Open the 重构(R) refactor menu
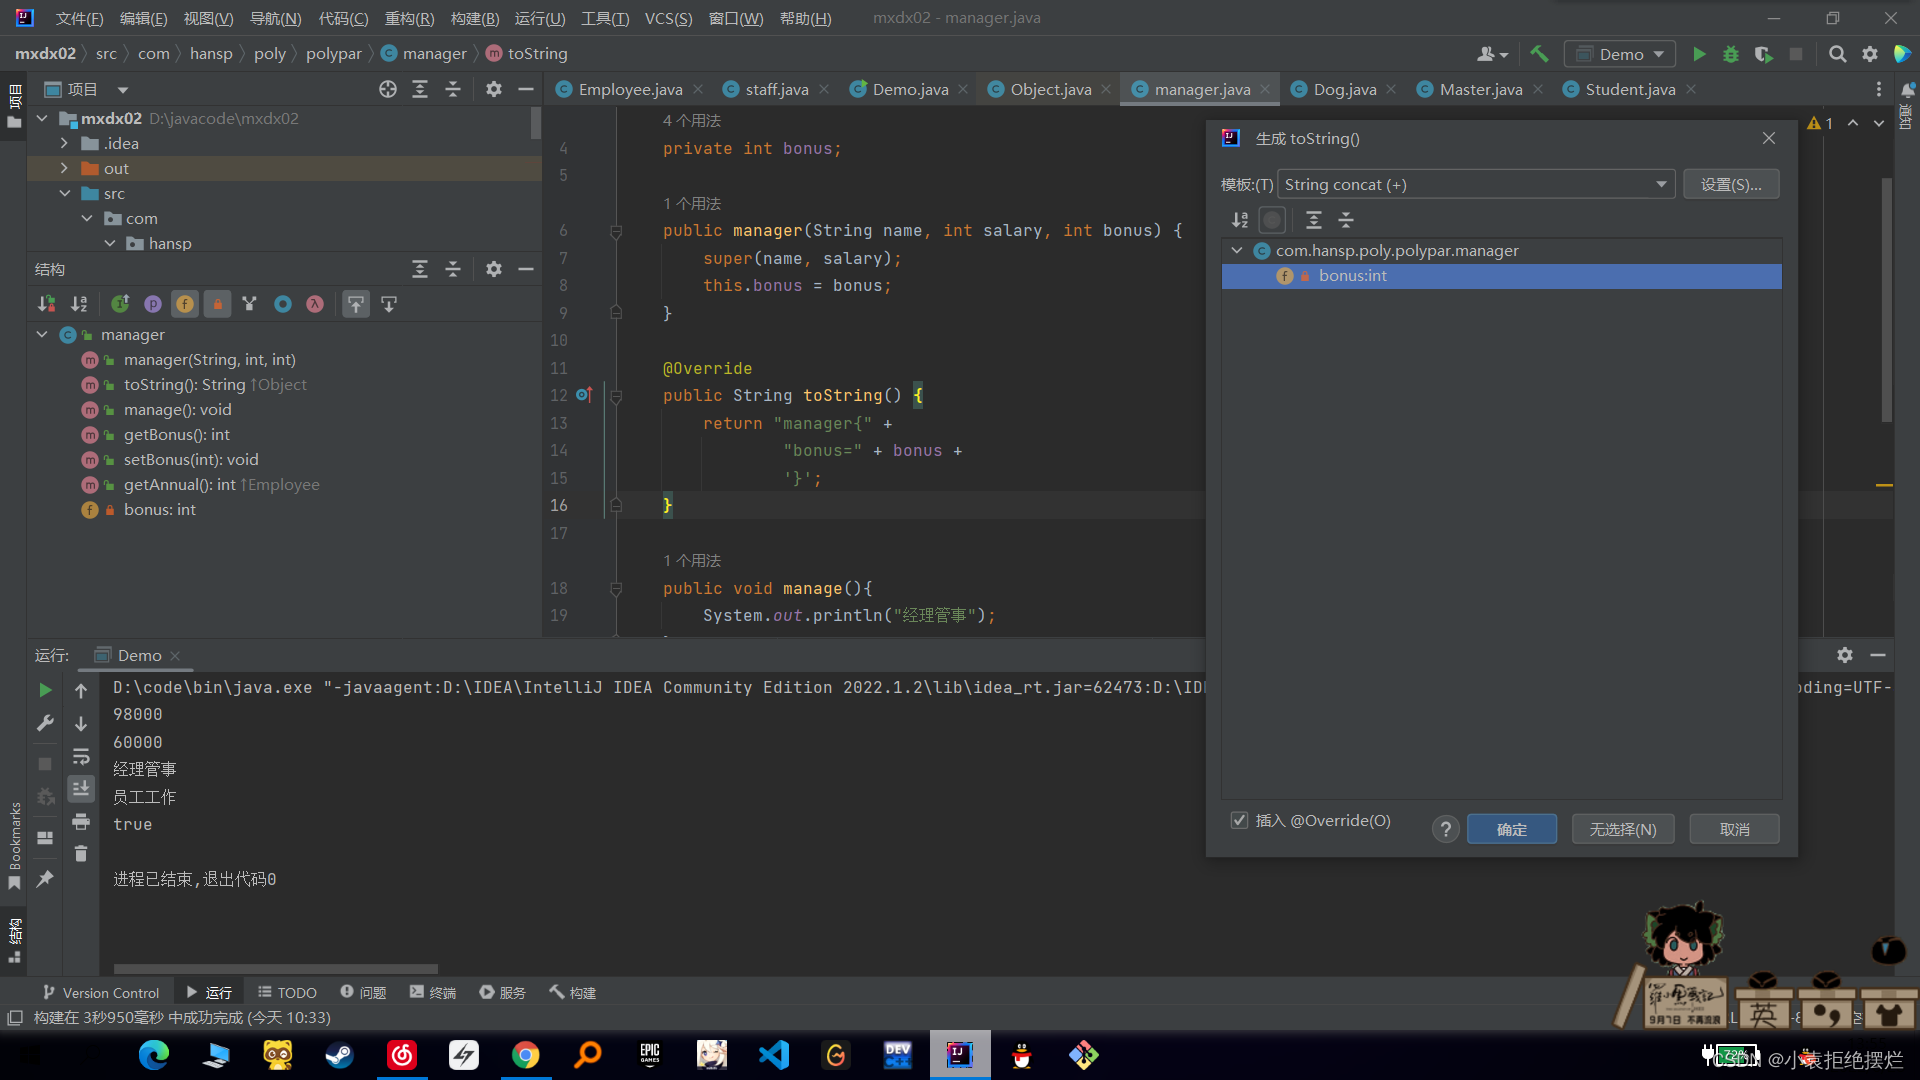The width and height of the screenshot is (1920, 1080). [x=409, y=18]
